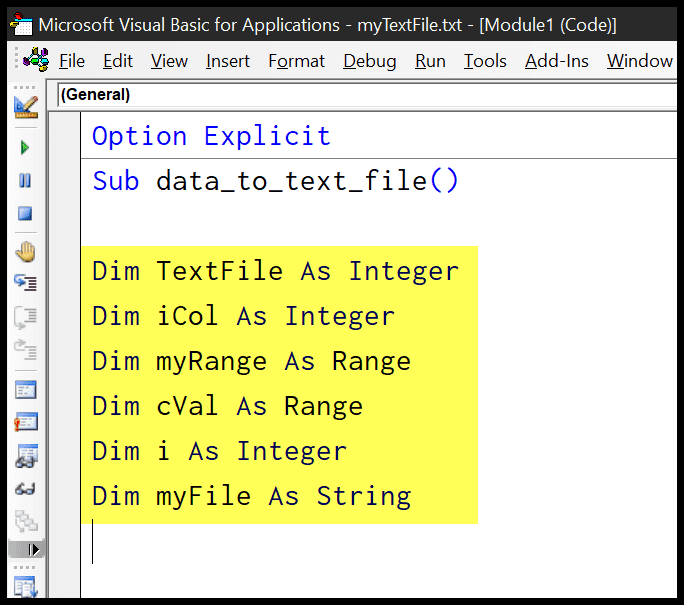Screen dimensions: 684x605
Task: Open the Debug menu
Action: pyautogui.click(x=369, y=61)
